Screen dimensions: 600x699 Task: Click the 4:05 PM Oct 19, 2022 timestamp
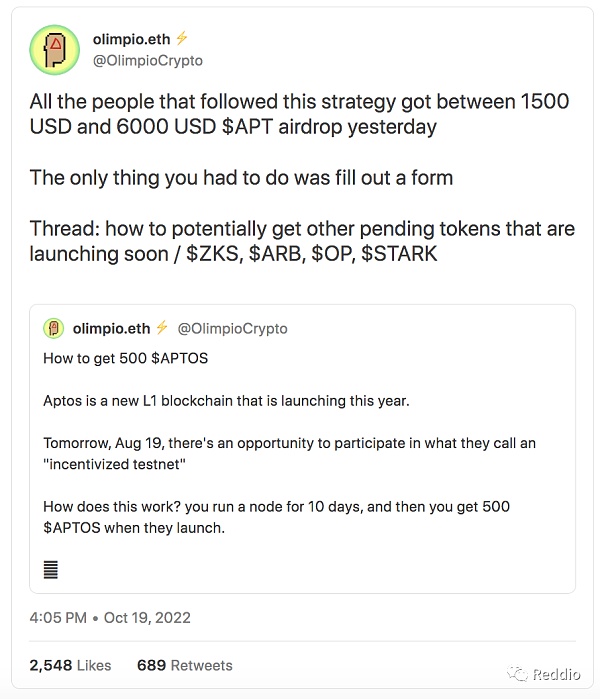110,618
